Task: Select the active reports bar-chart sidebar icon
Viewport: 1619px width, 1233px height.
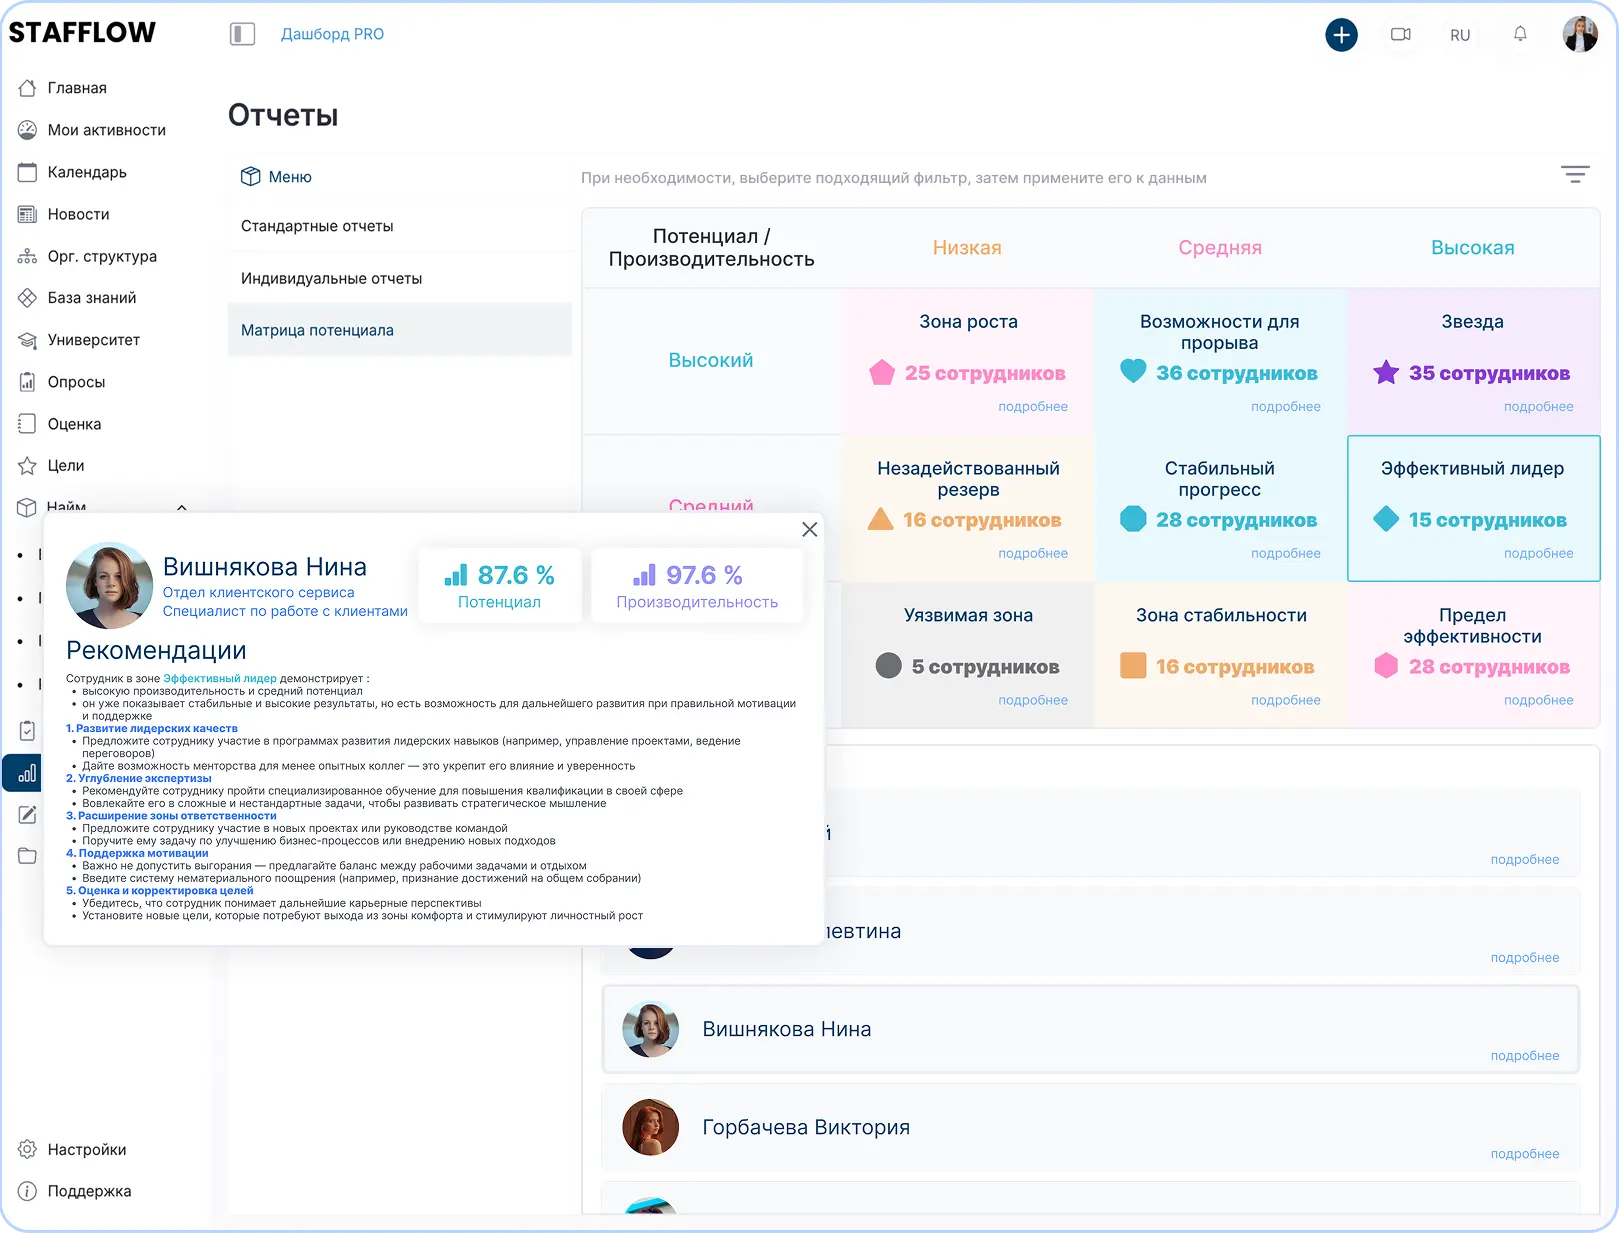Action: point(27,773)
